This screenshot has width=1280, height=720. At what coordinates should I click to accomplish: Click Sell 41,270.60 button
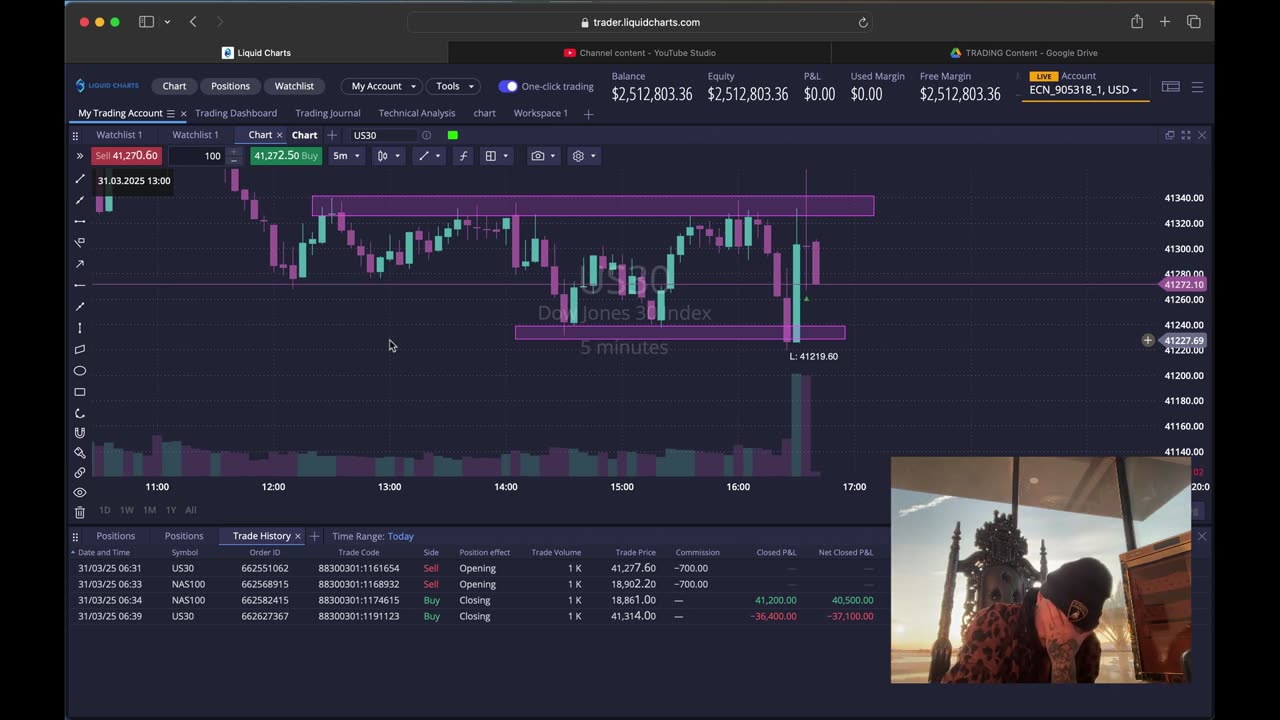point(126,156)
